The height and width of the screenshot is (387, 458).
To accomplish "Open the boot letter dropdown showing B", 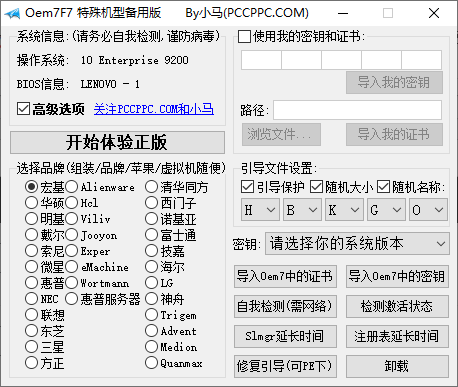I will coord(302,210).
